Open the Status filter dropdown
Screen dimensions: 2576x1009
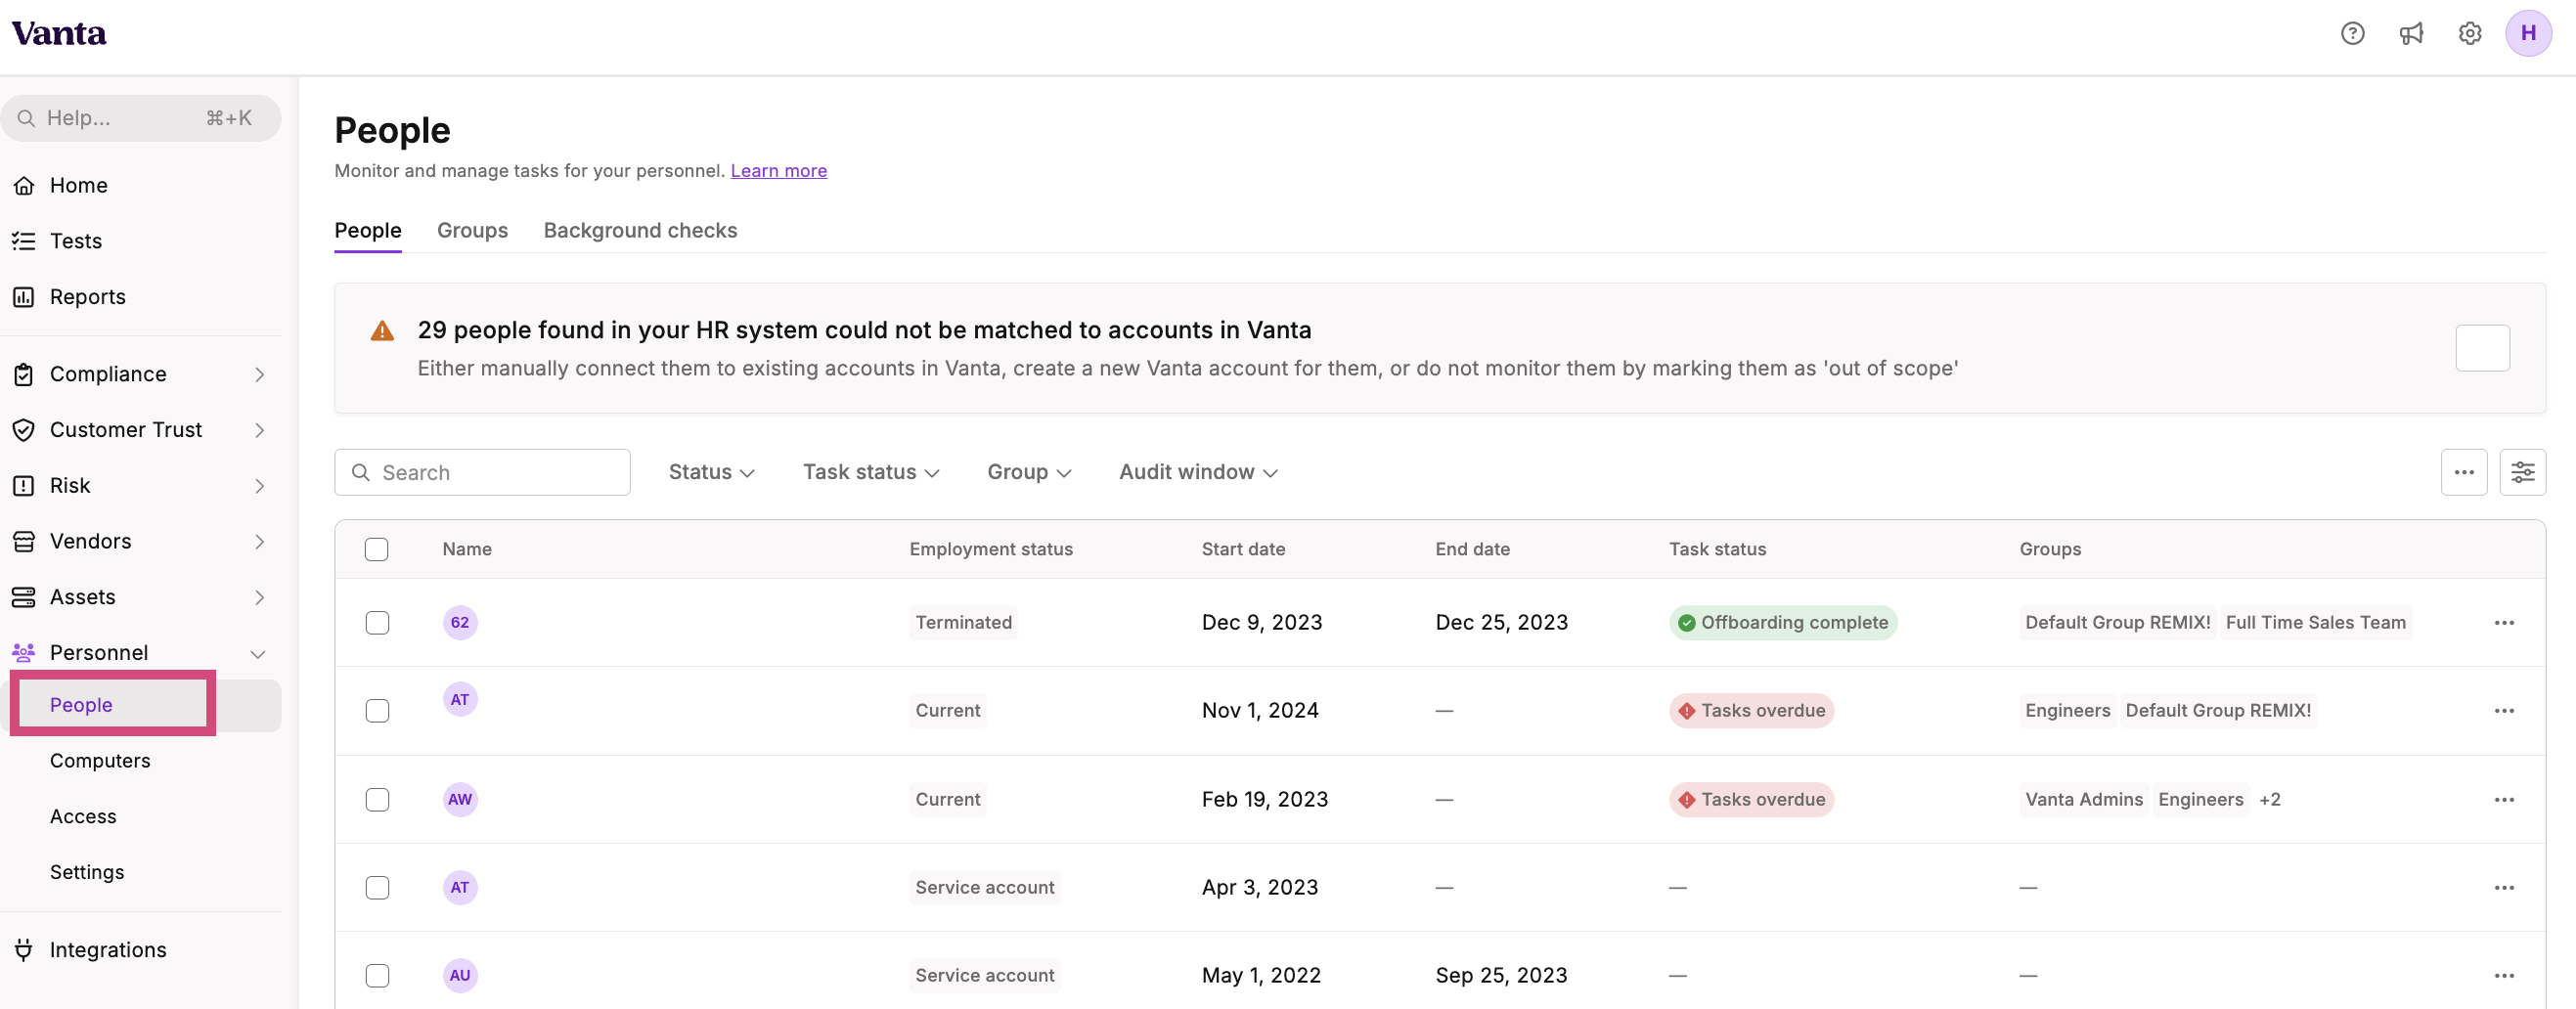pos(711,472)
